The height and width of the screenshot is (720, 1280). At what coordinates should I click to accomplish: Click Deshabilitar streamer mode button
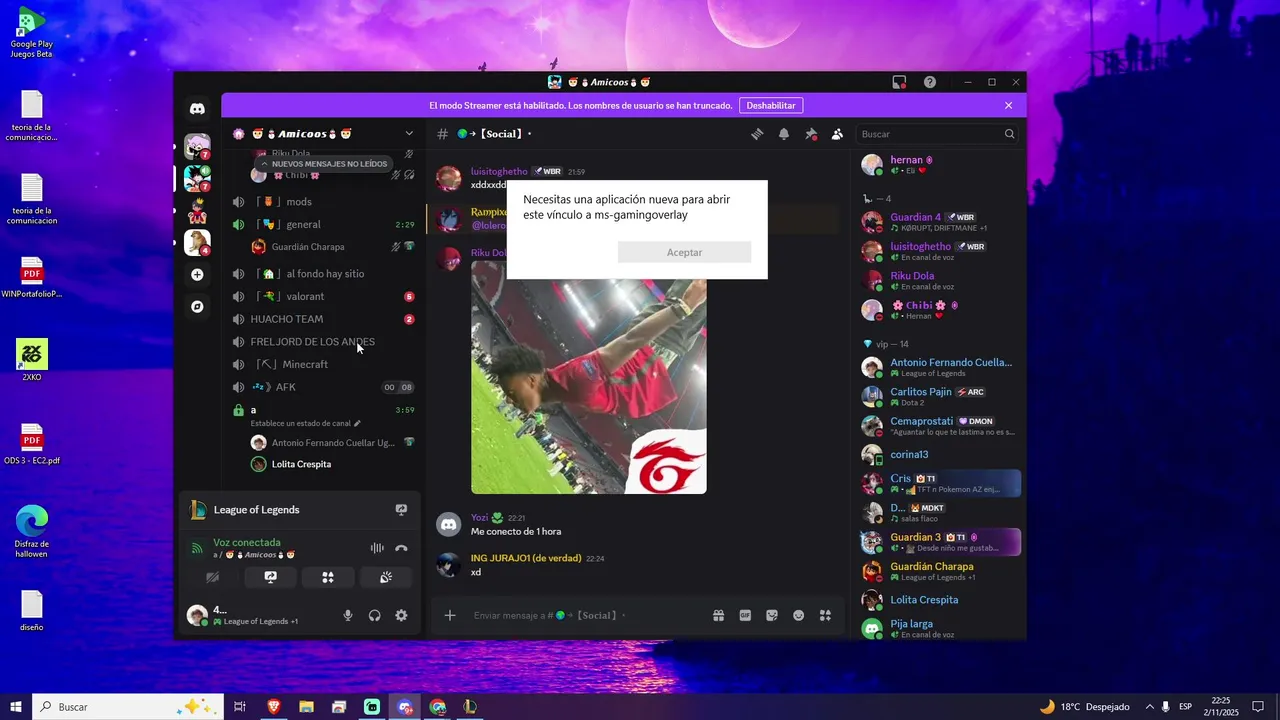[771, 105]
